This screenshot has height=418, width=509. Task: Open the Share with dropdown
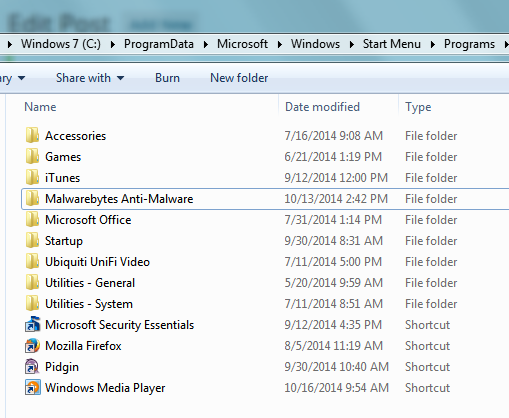[x=90, y=78]
